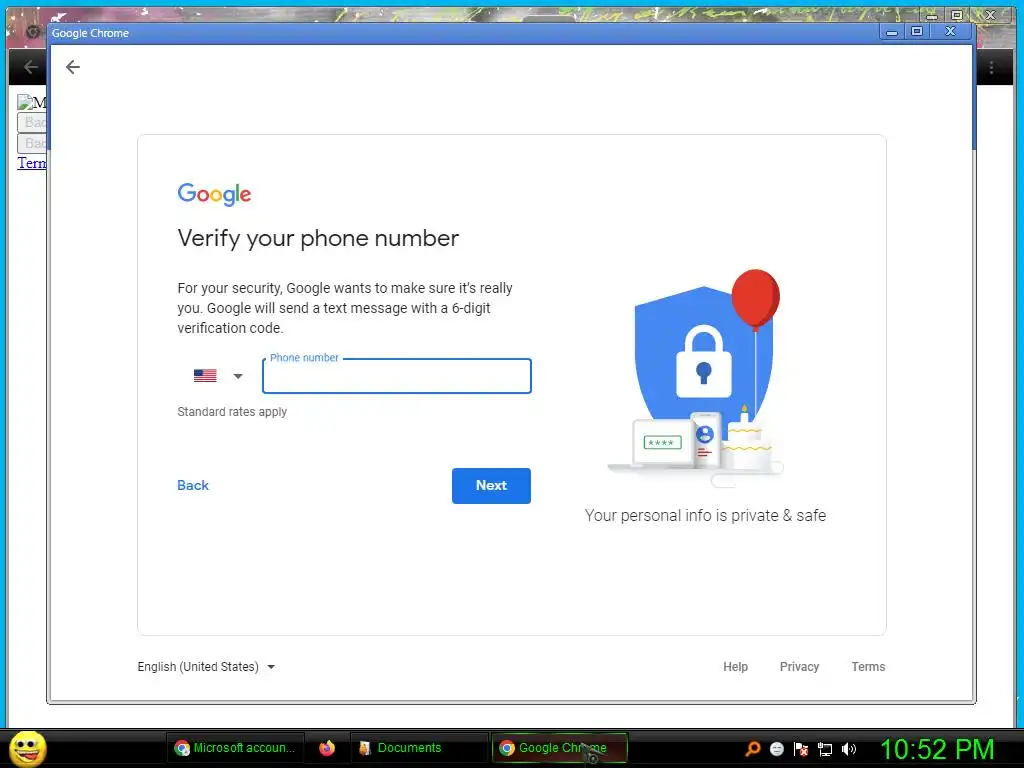This screenshot has height=768, width=1024.
Task: Open the English (United States) language dropdown
Action: point(206,667)
